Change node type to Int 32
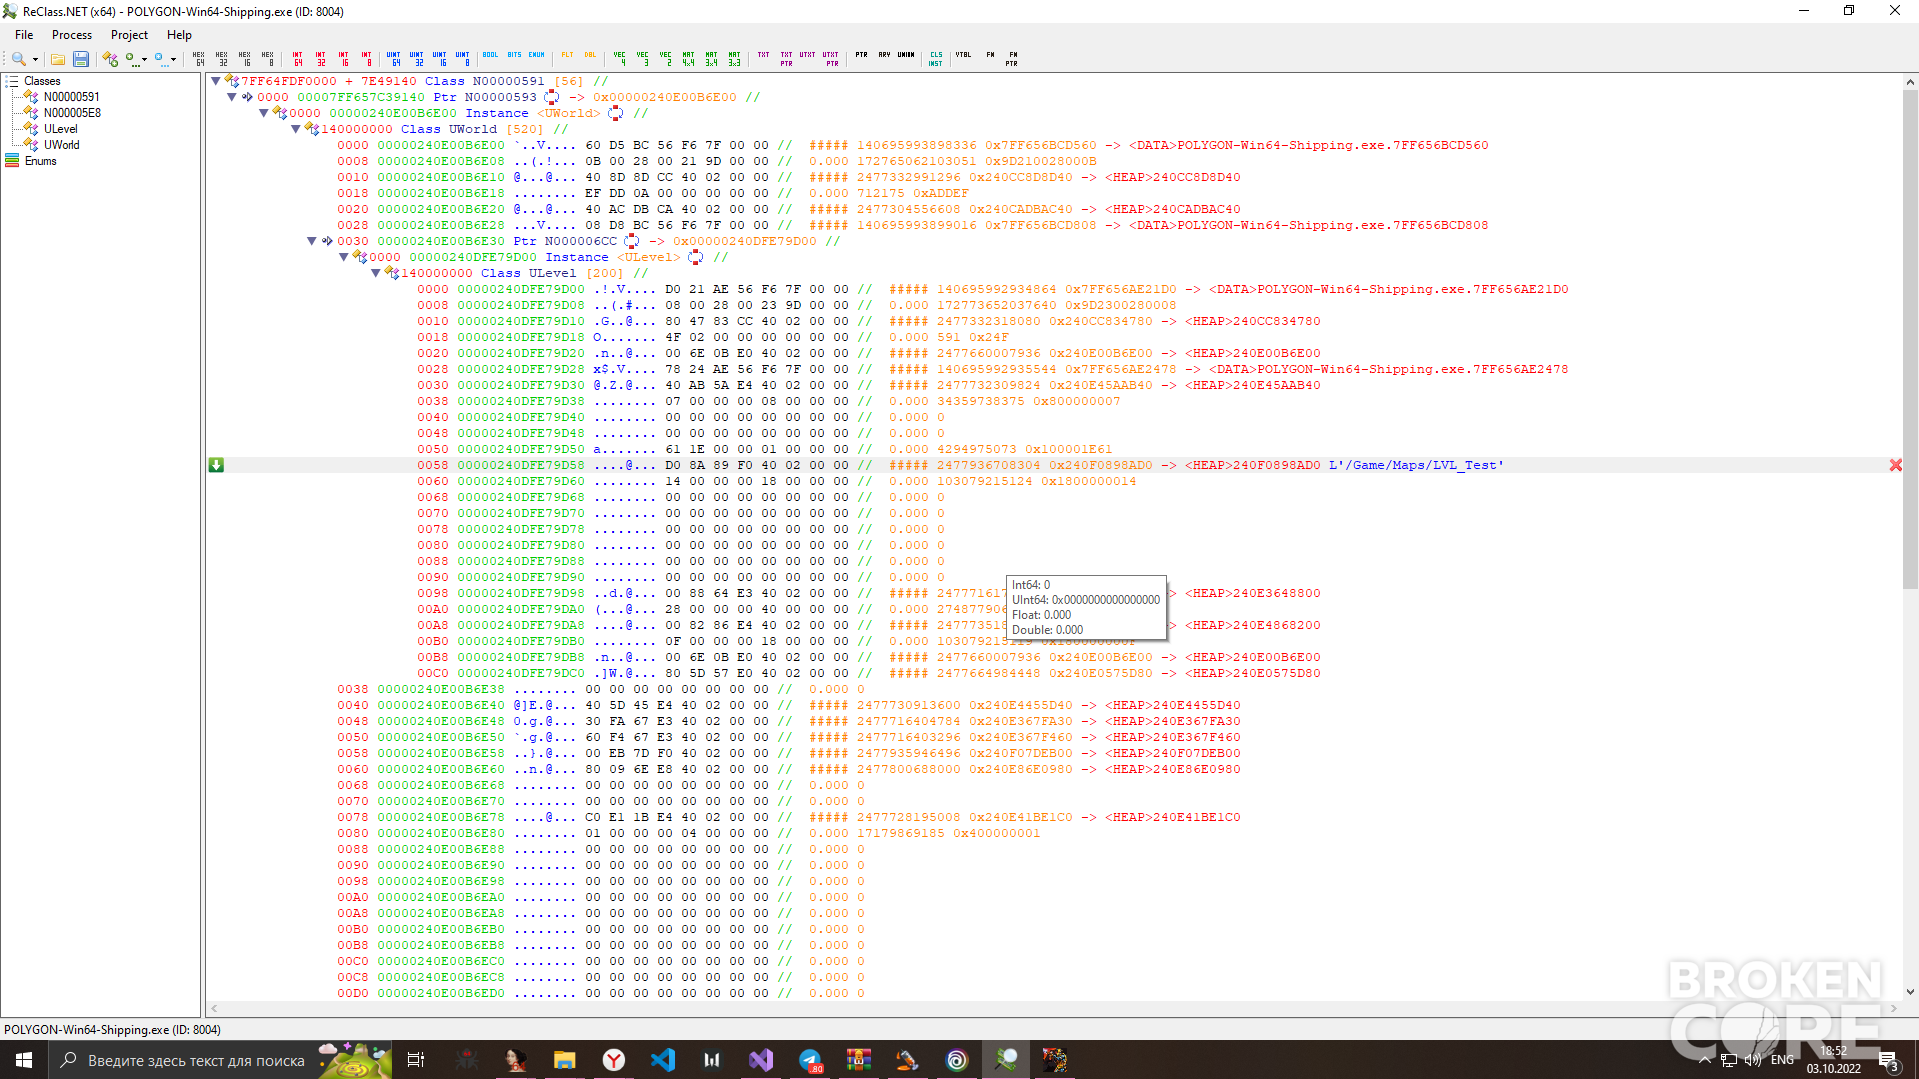 click(x=321, y=59)
